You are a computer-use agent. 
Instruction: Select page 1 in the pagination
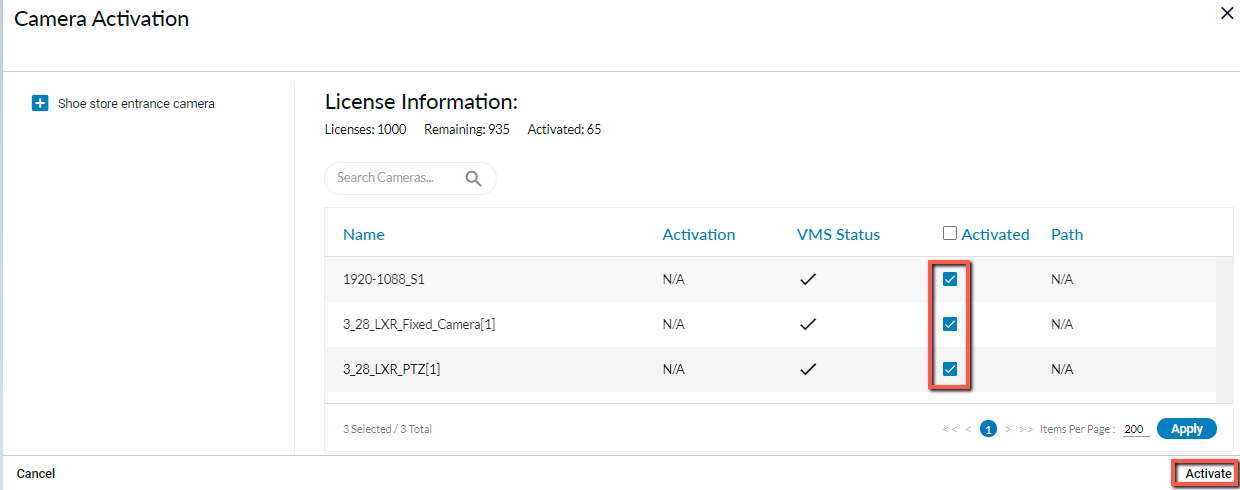988,429
